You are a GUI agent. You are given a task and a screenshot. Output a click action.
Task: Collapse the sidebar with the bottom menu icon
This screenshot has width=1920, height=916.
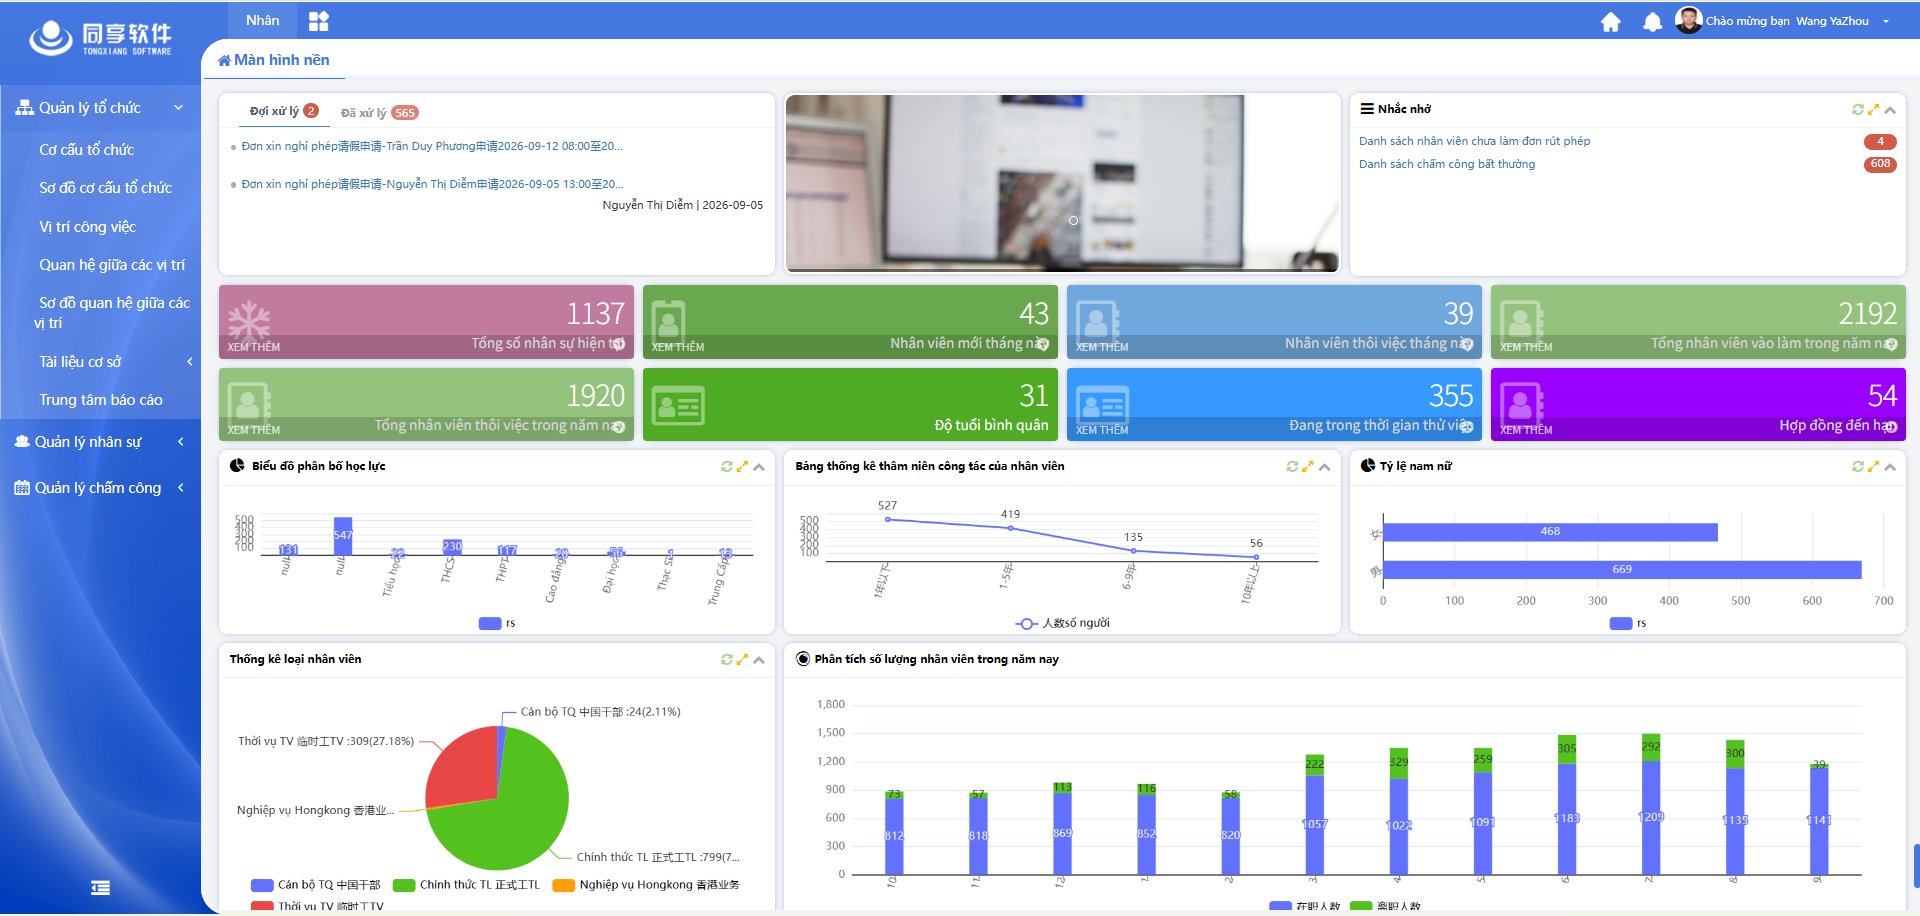click(x=100, y=887)
